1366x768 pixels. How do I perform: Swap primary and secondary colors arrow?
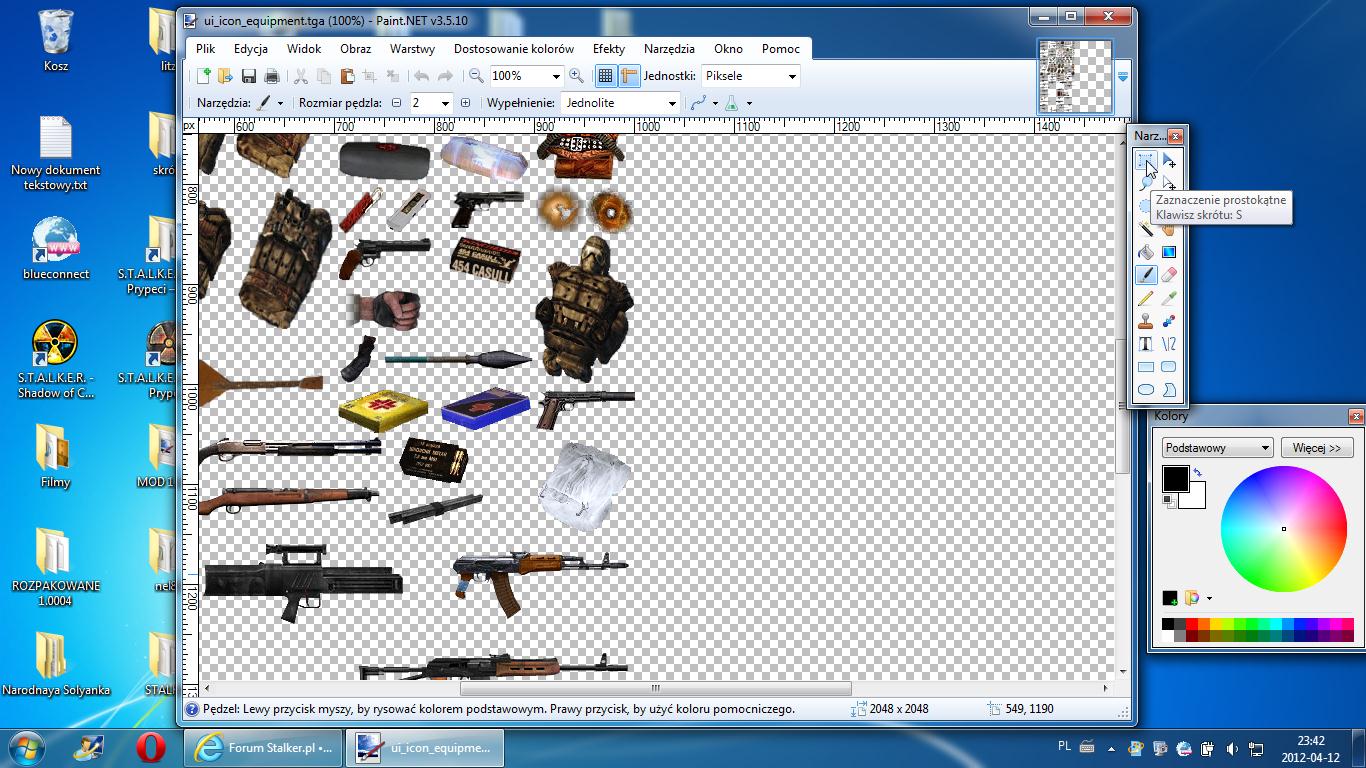tap(1198, 472)
